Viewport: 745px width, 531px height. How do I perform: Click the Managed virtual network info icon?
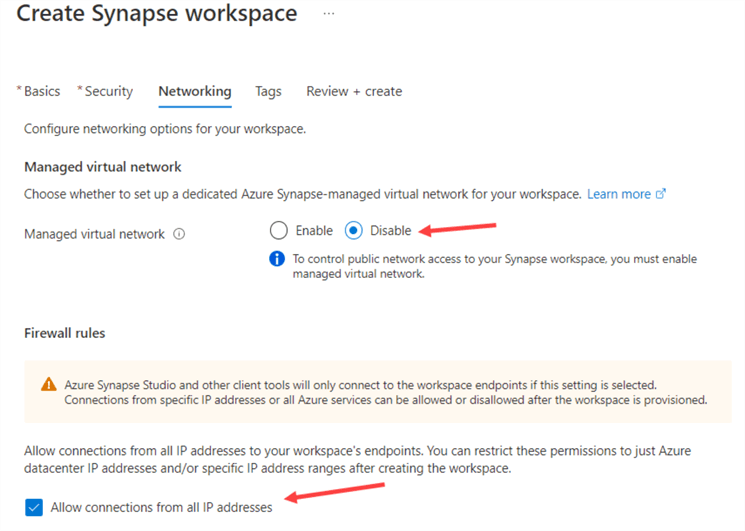pyautogui.click(x=180, y=234)
